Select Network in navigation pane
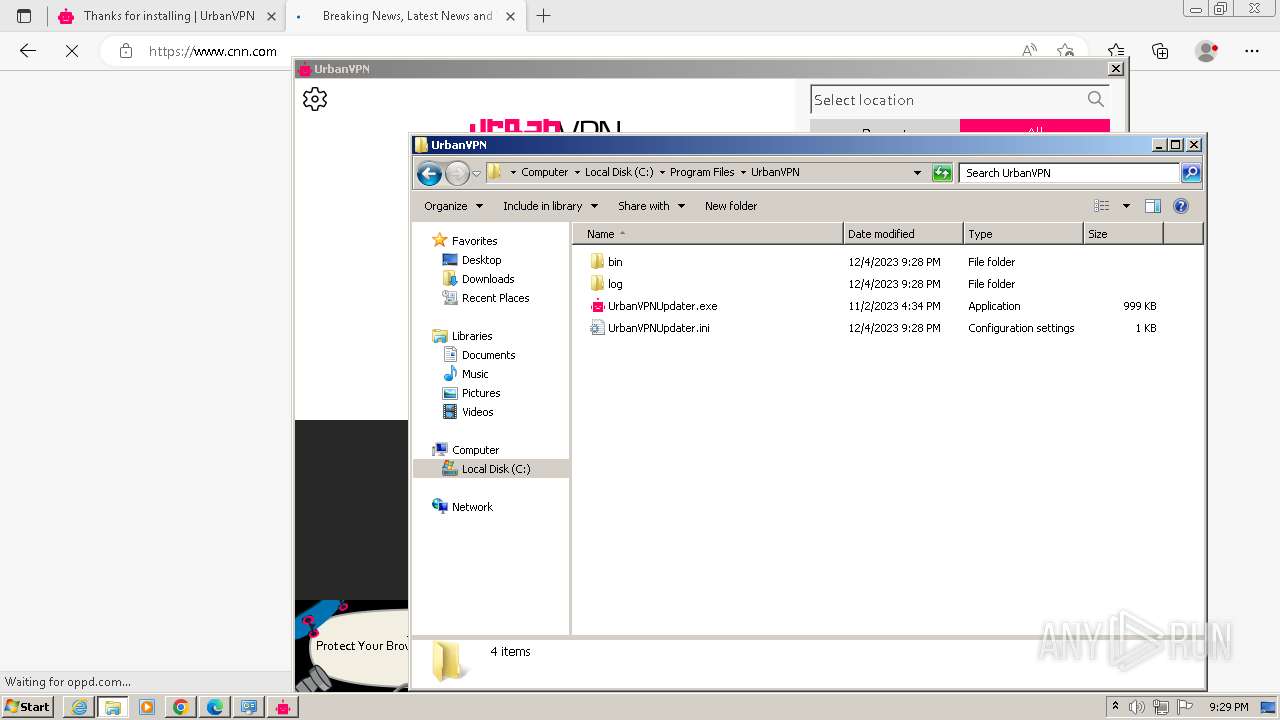Viewport: 1280px width, 720px height. (462, 507)
